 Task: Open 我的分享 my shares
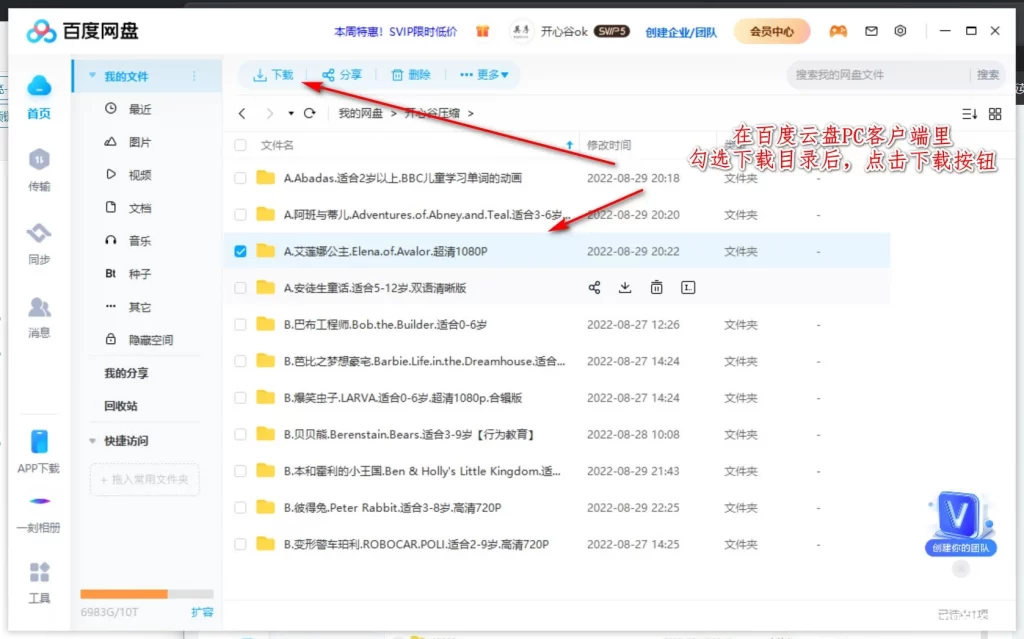click(x=126, y=373)
